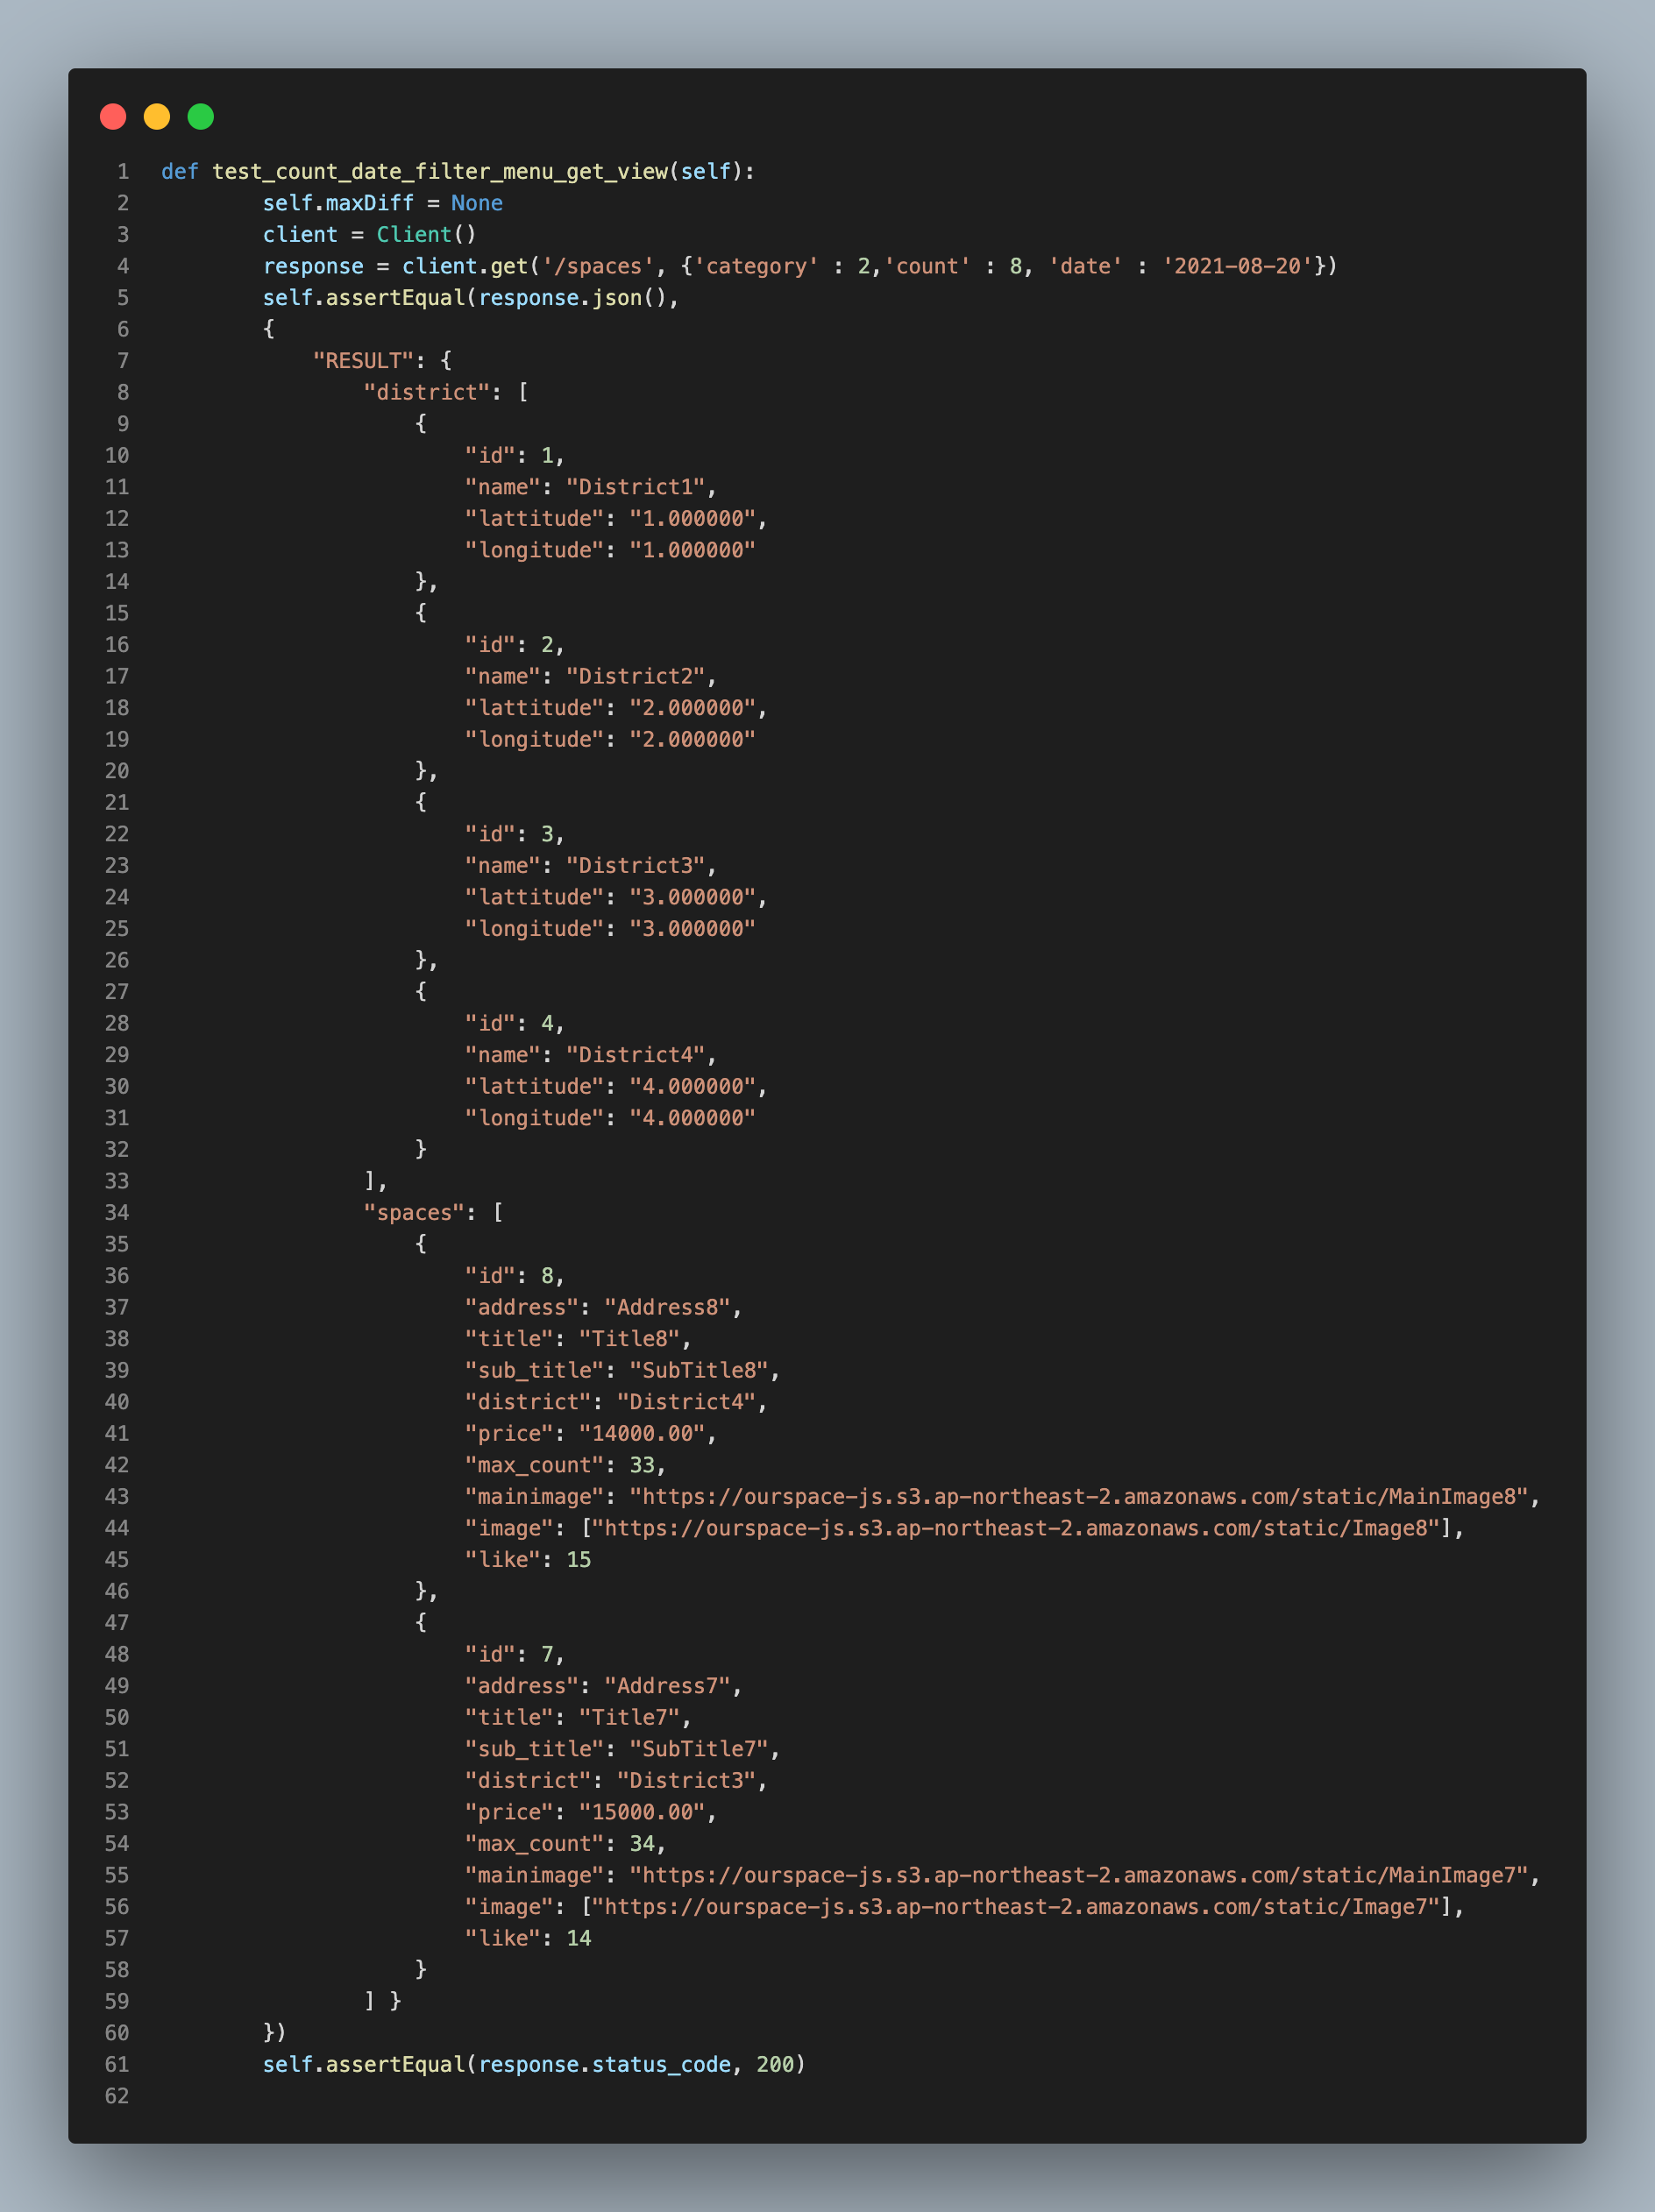Image resolution: width=1655 pixels, height=2212 pixels.
Task: Click the "longitude": "4.000000" line
Action: coord(610,1118)
